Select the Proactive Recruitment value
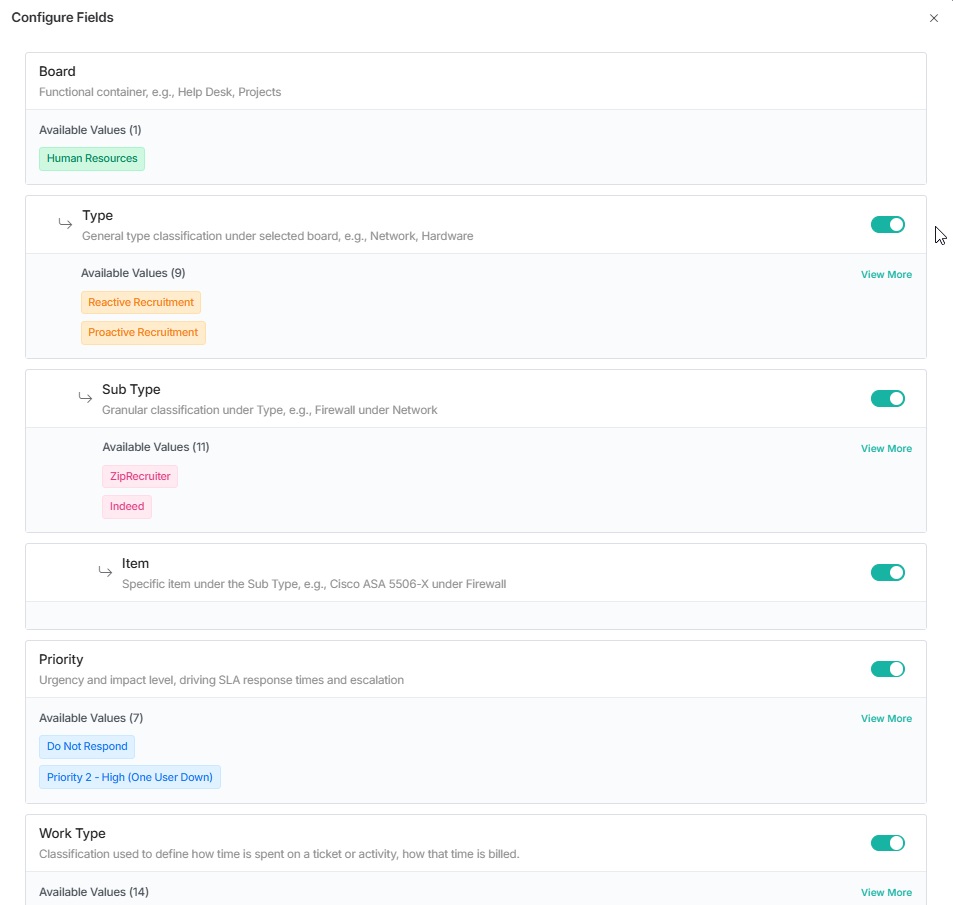The width and height of the screenshot is (953, 905). coord(143,332)
